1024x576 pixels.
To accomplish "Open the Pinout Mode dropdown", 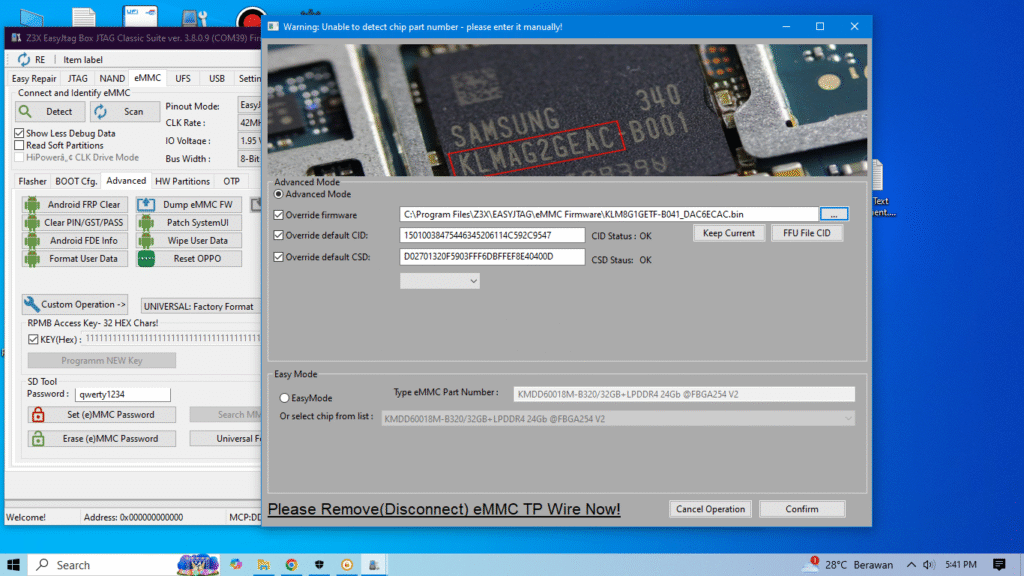I will (x=249, y=105).
